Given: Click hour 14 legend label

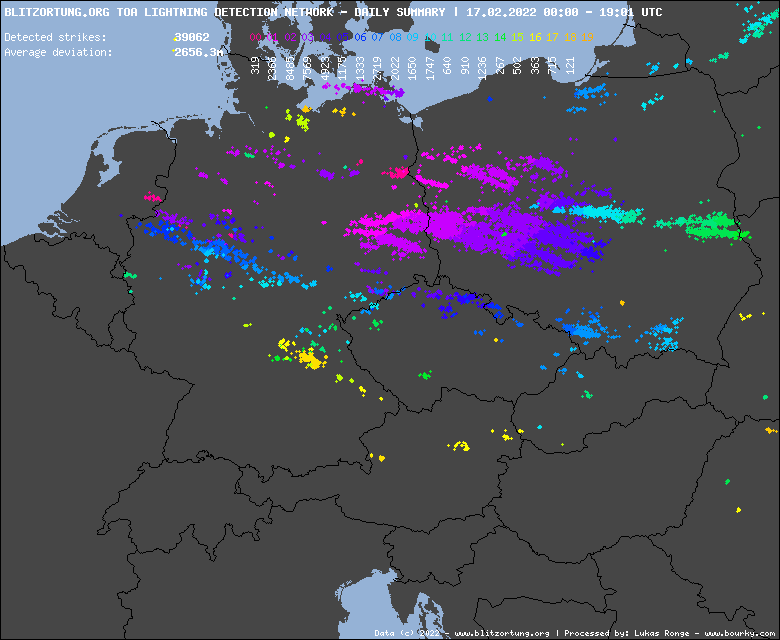Looking at the screenshot, I should [500, 37].
